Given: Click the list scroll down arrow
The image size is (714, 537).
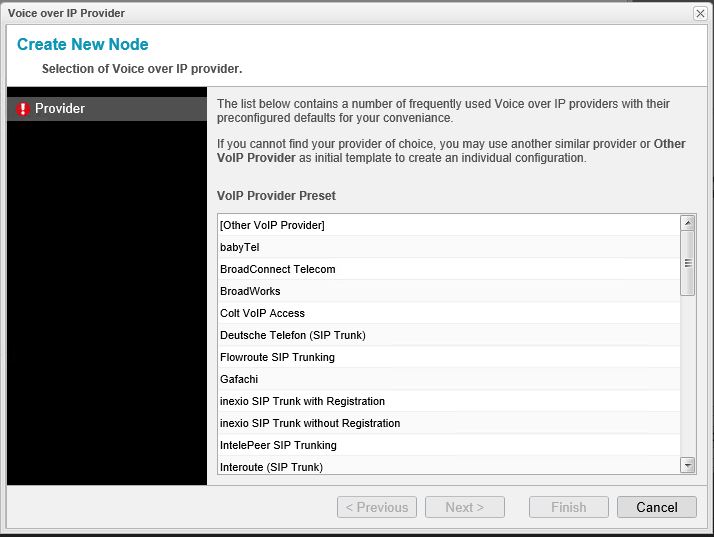Looking at the screenshot, I should (x=687, y=465).
